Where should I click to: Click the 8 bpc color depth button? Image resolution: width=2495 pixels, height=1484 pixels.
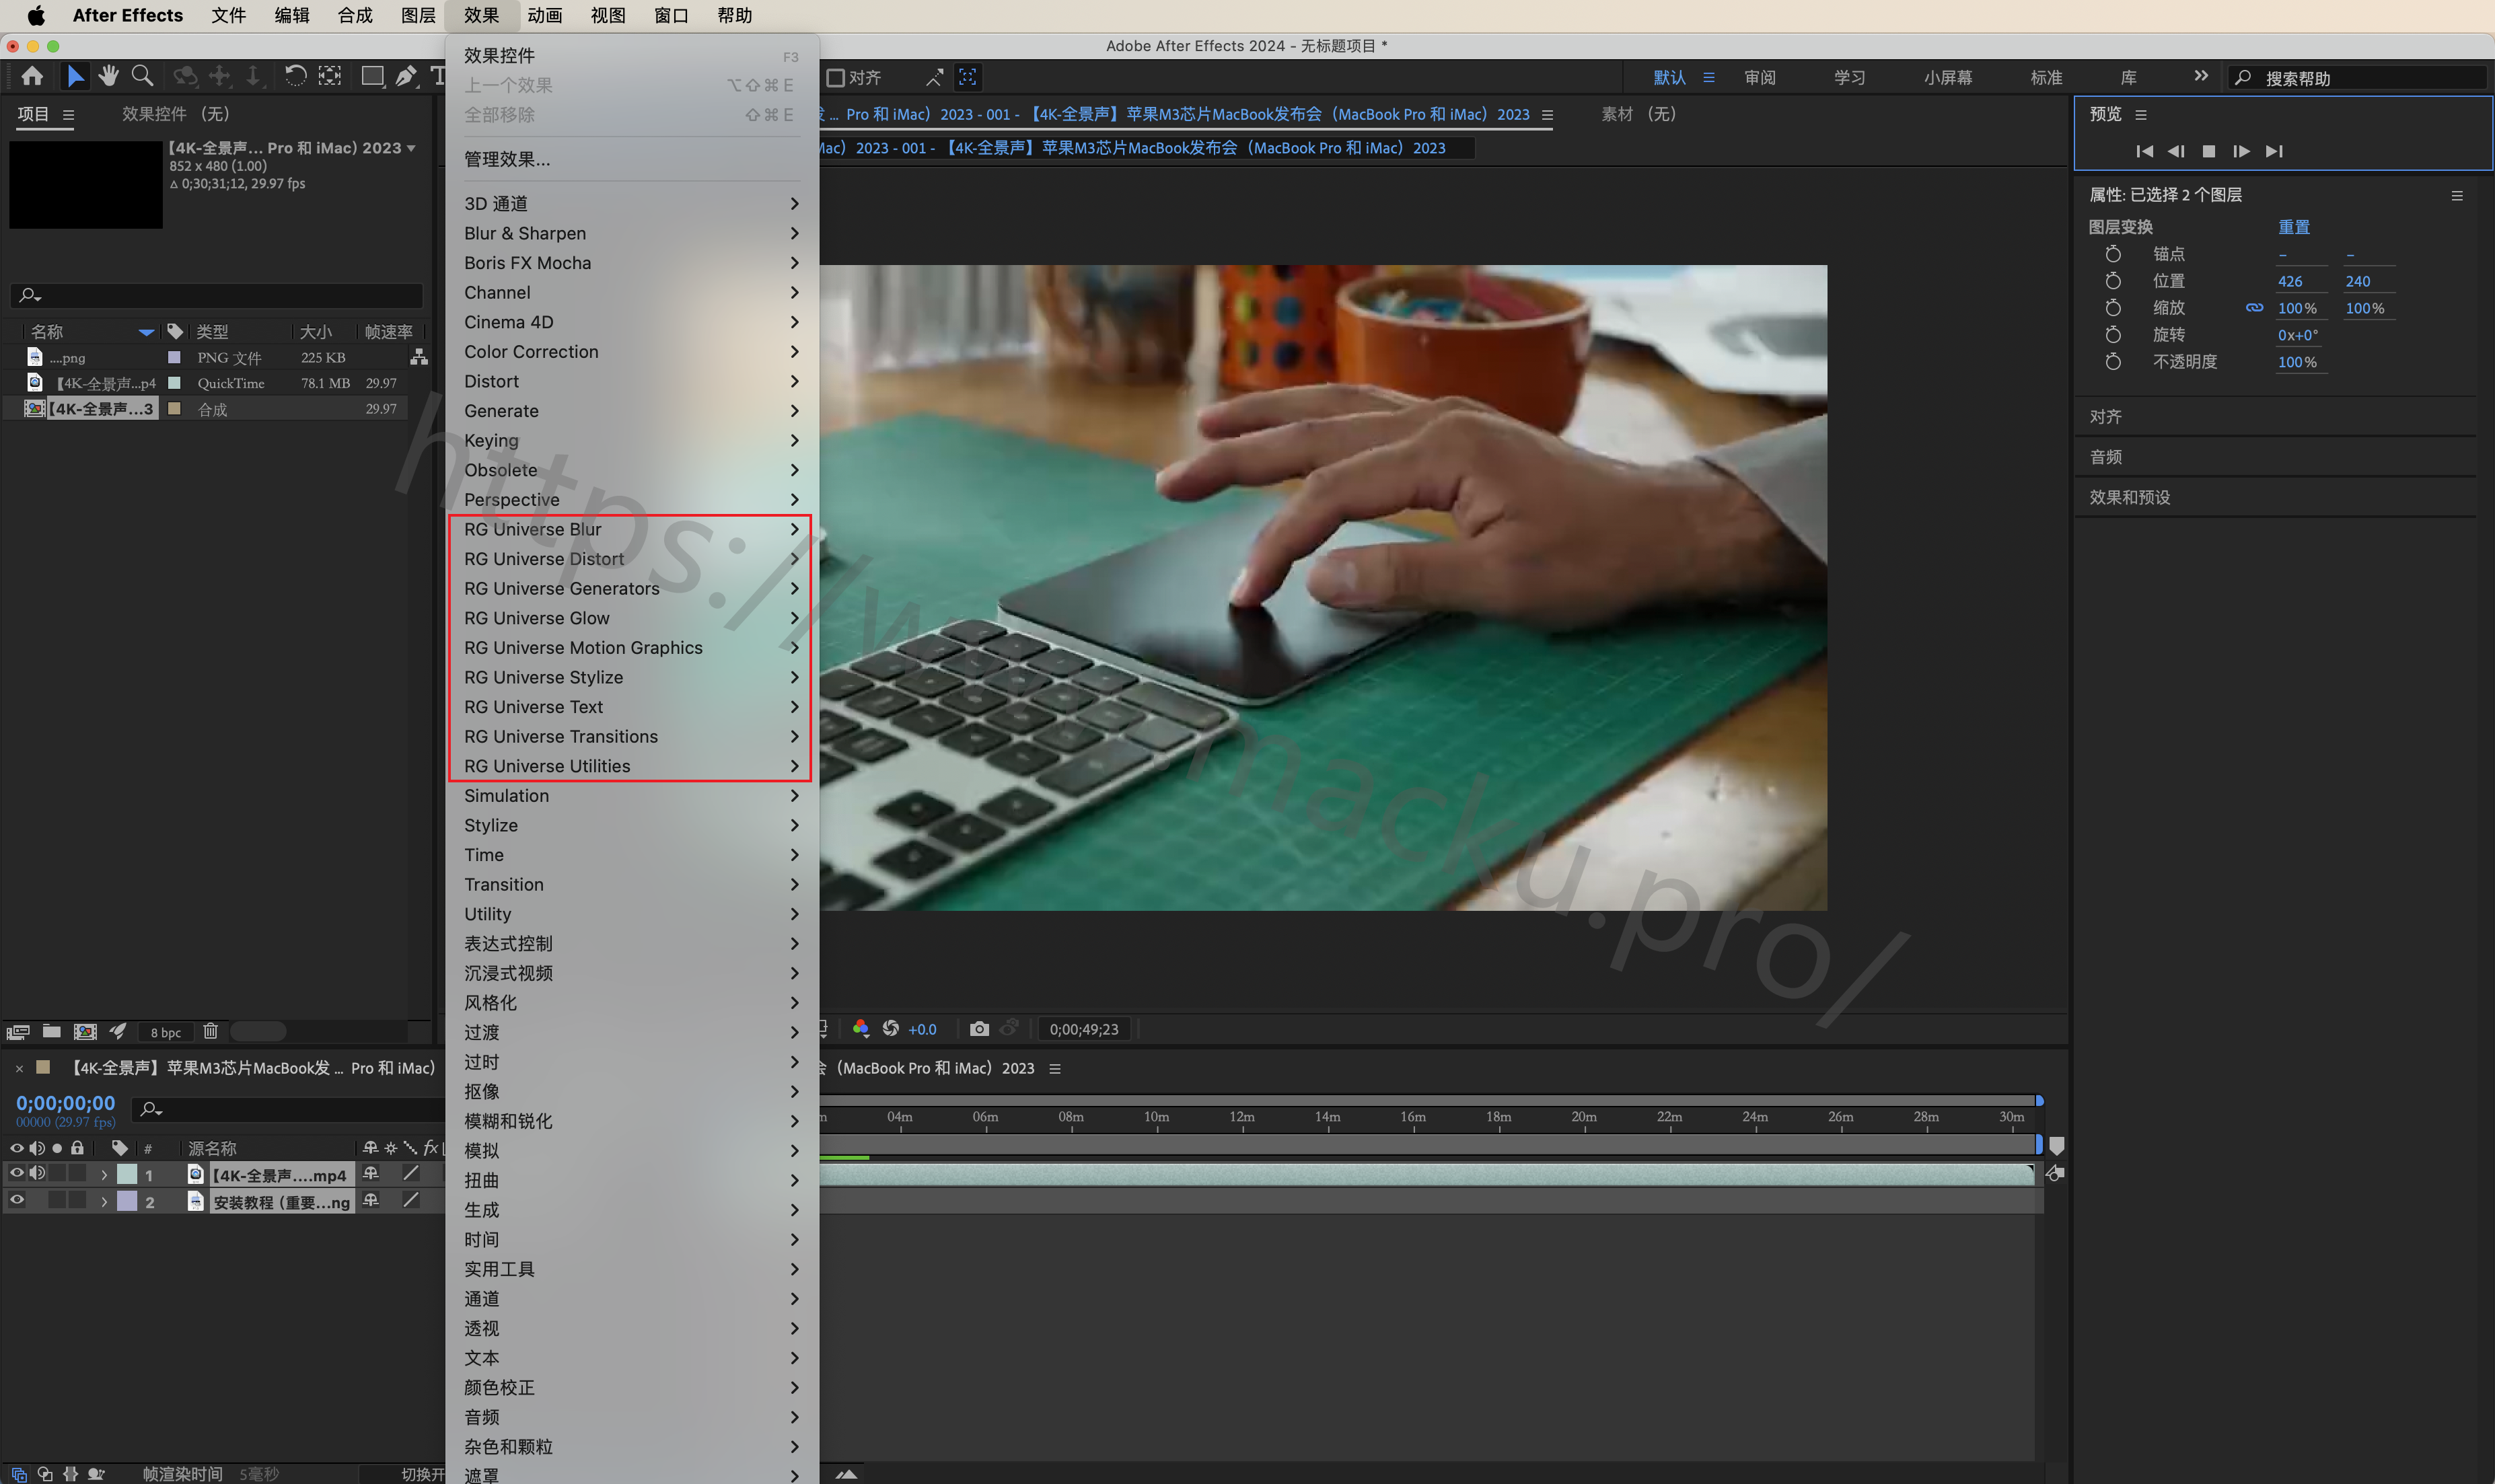(x=166, y=1032)
